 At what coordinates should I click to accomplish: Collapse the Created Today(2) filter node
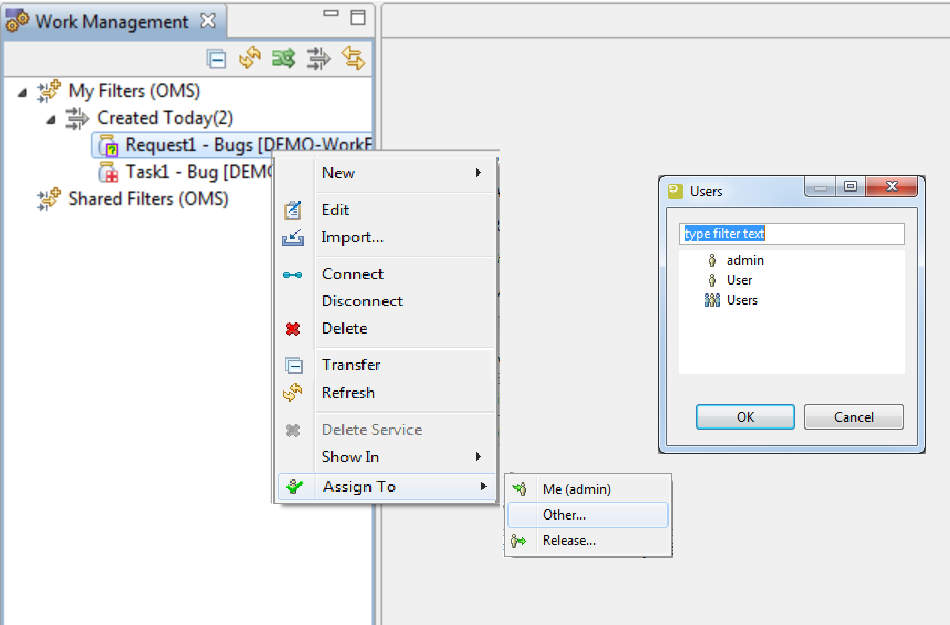[51, 119]
